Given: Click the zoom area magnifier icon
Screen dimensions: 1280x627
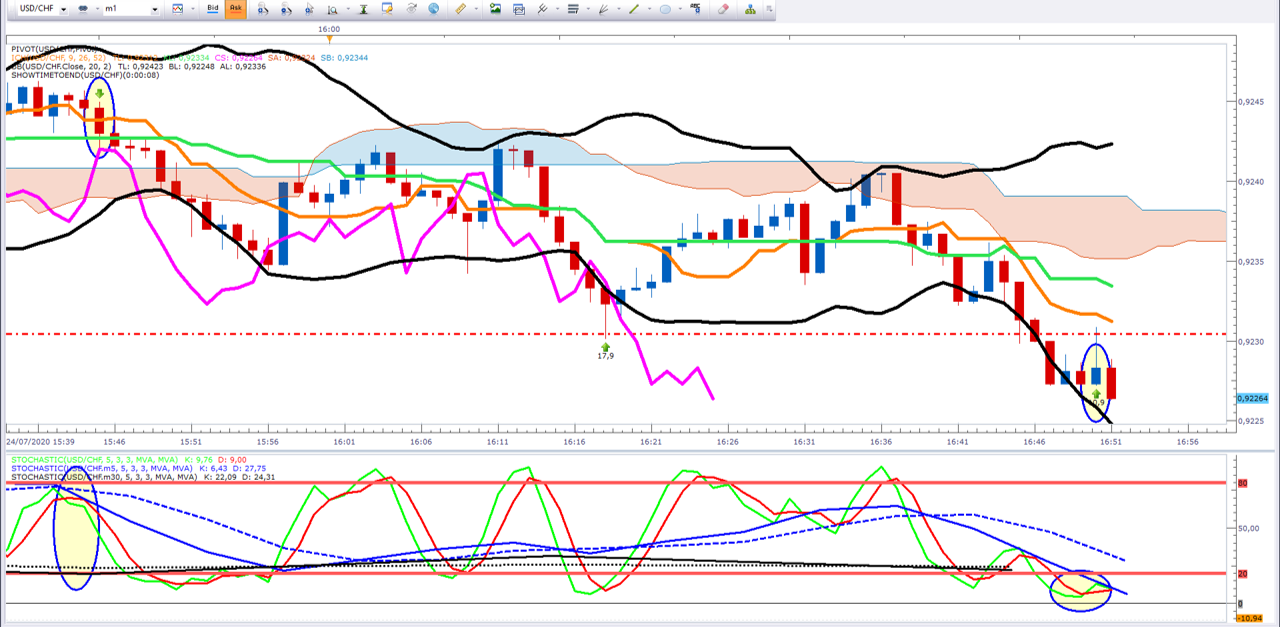Looking at the screenshot, I should click(x=333, y=9).
